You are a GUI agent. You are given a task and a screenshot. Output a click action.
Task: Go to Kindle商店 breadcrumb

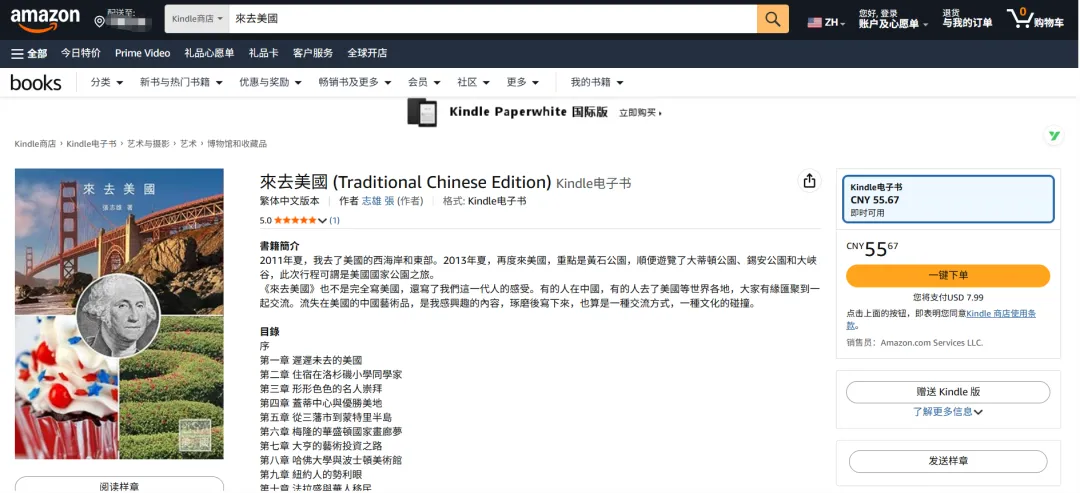point(35,144)
